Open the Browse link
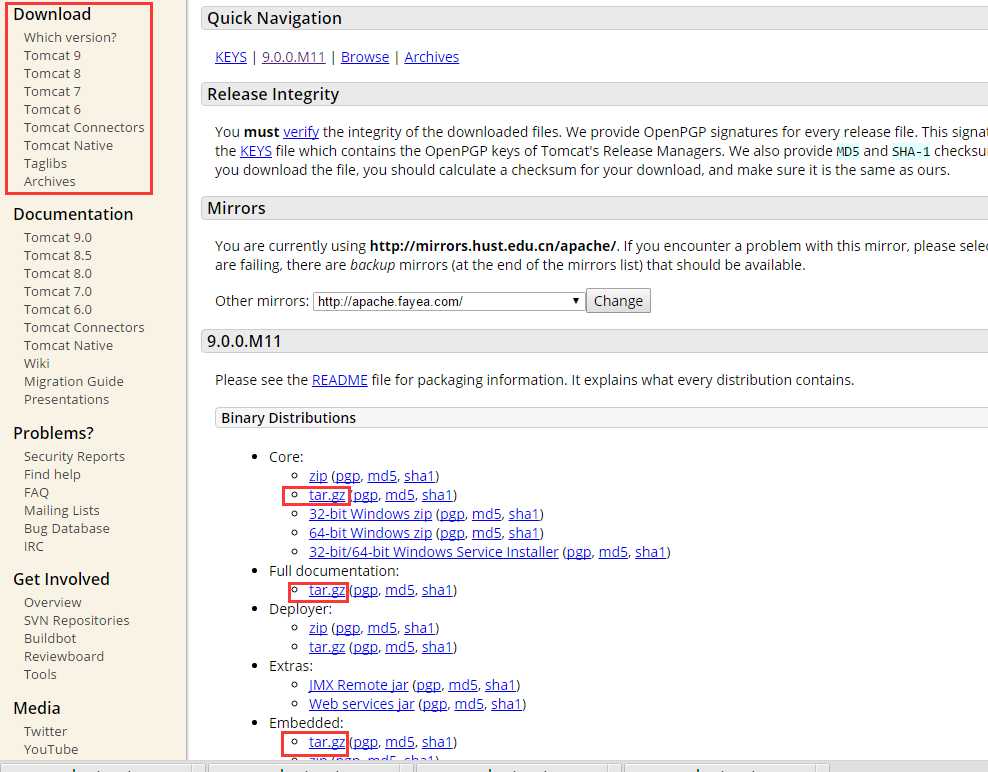Screen dimensions: 988x772 pyautogui.click(x=365, y=57)
